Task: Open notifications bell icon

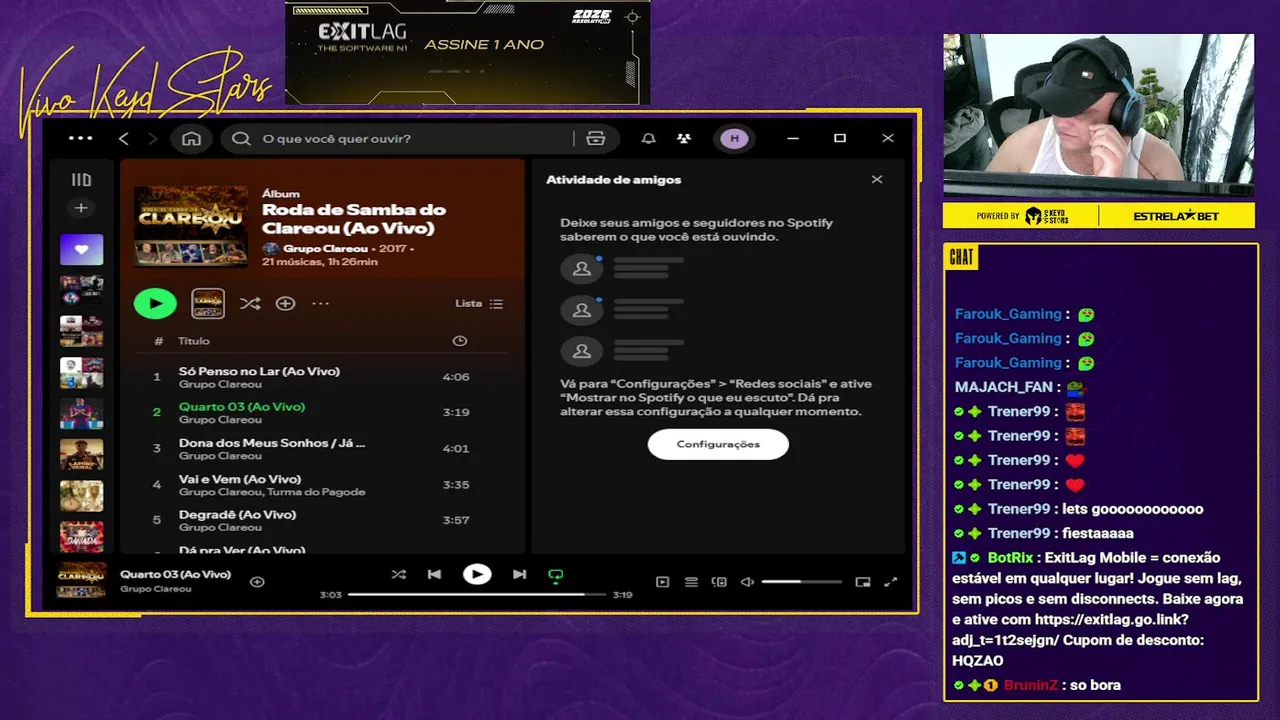Action: click(649, 139)
